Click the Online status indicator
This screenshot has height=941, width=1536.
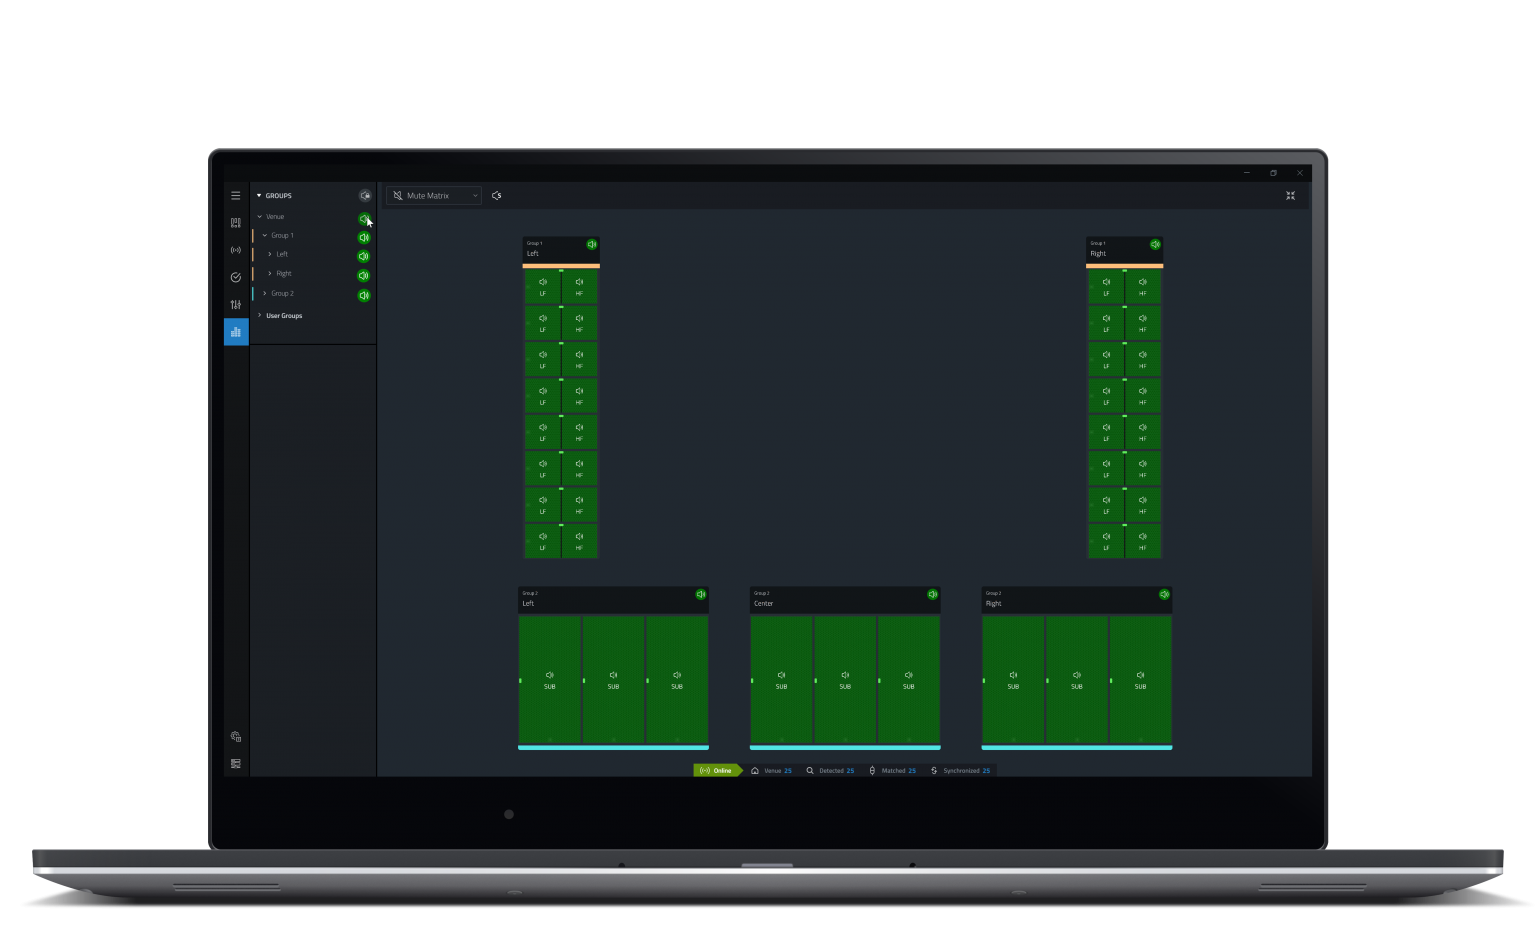[x=718, y=770]
